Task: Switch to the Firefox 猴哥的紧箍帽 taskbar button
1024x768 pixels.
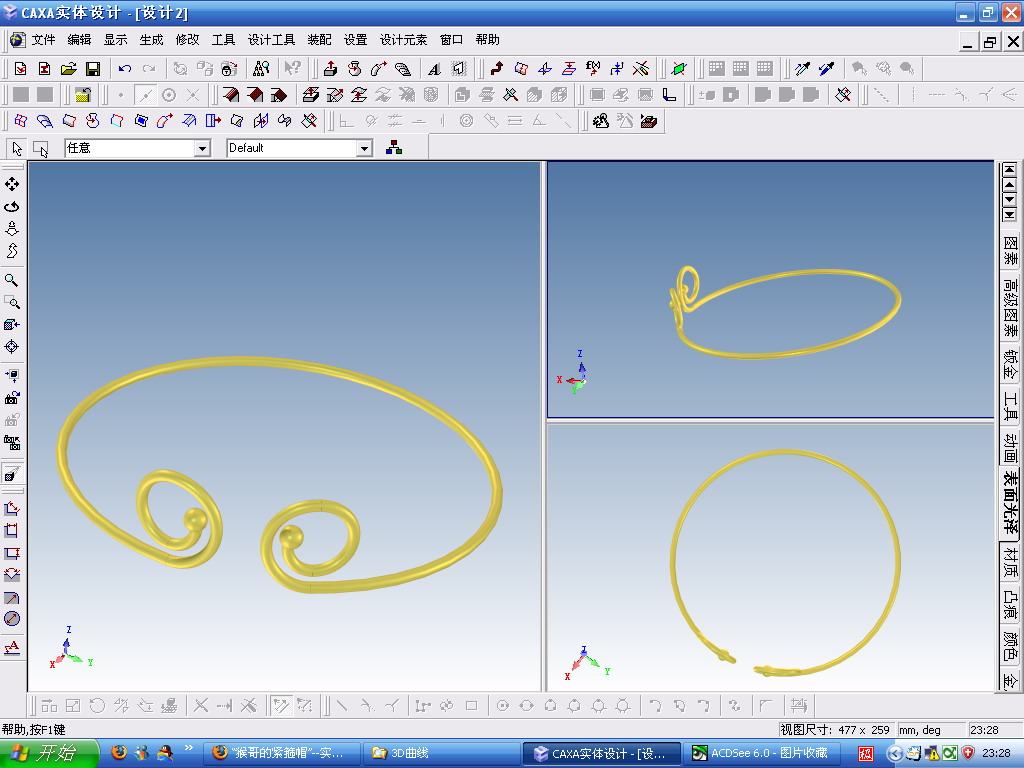Action: (281, 754)
